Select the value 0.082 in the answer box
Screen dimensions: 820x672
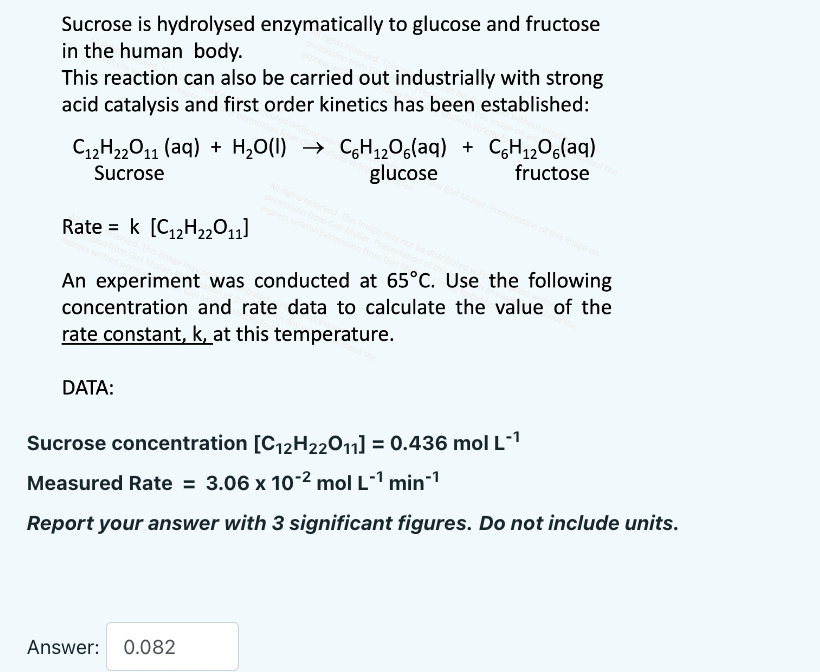(149, 647)
